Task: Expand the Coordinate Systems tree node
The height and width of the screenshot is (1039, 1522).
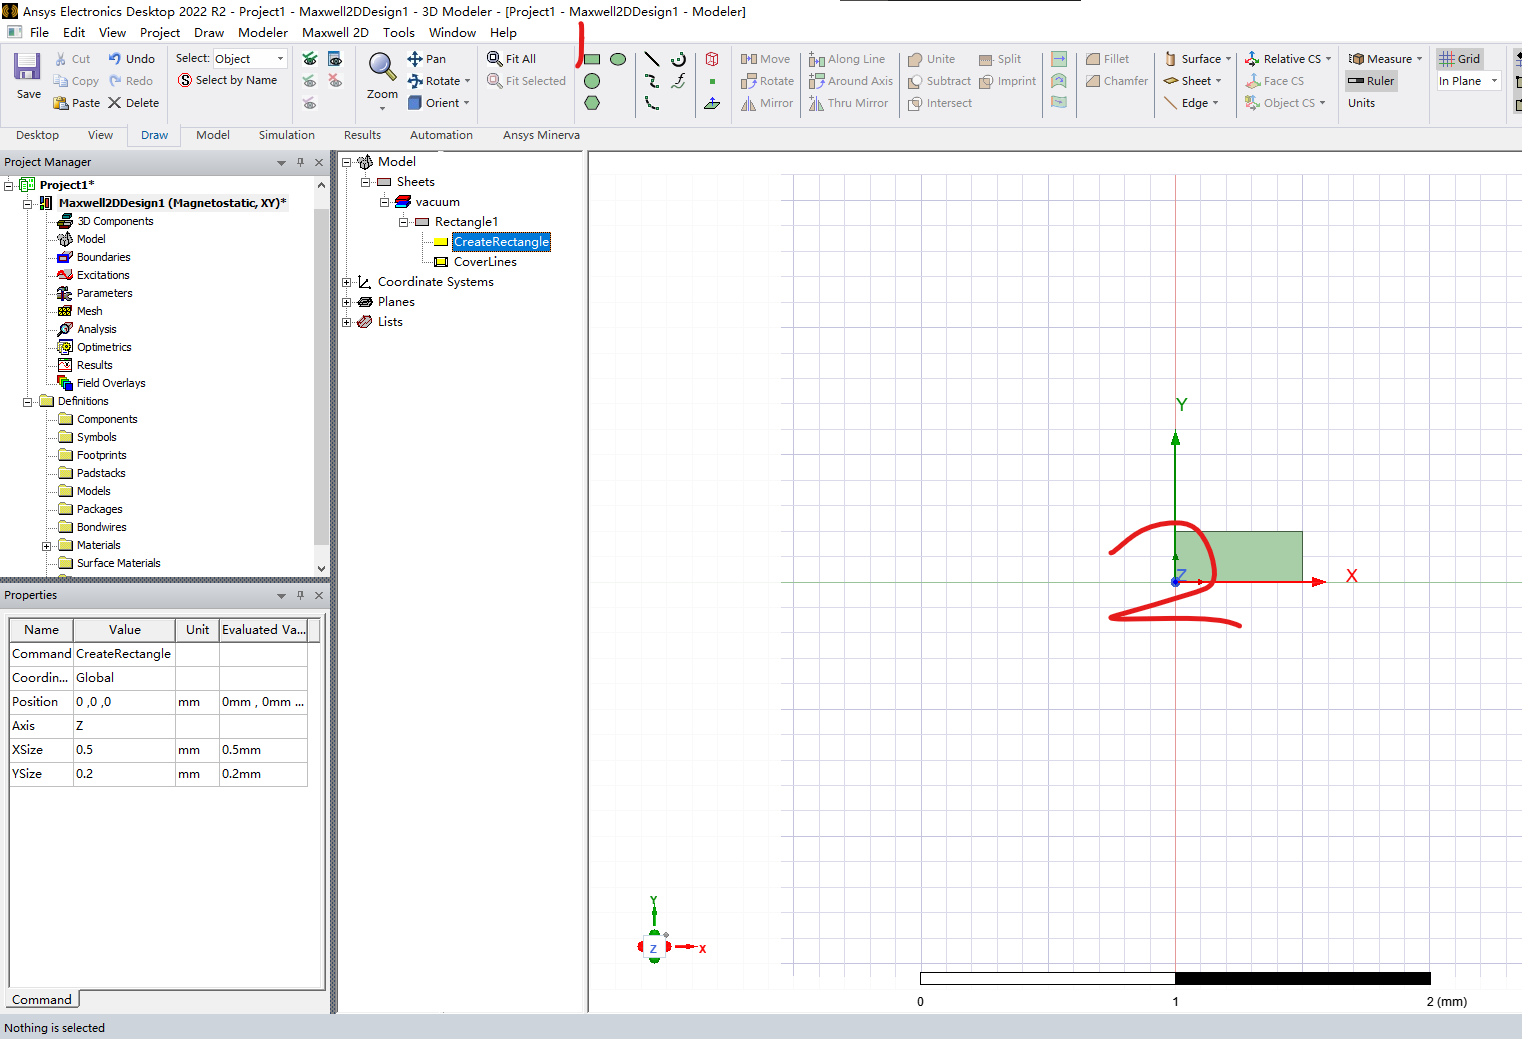Action: [x=347, y=282]
